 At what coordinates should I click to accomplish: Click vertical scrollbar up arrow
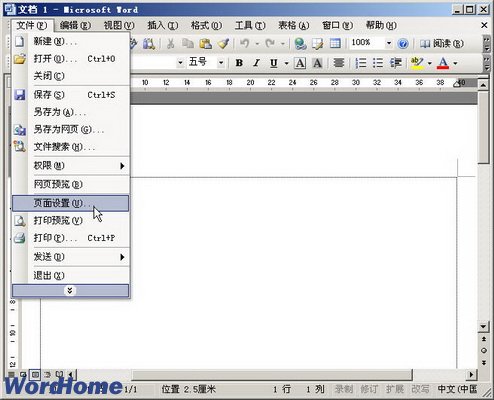pos(483,85)
